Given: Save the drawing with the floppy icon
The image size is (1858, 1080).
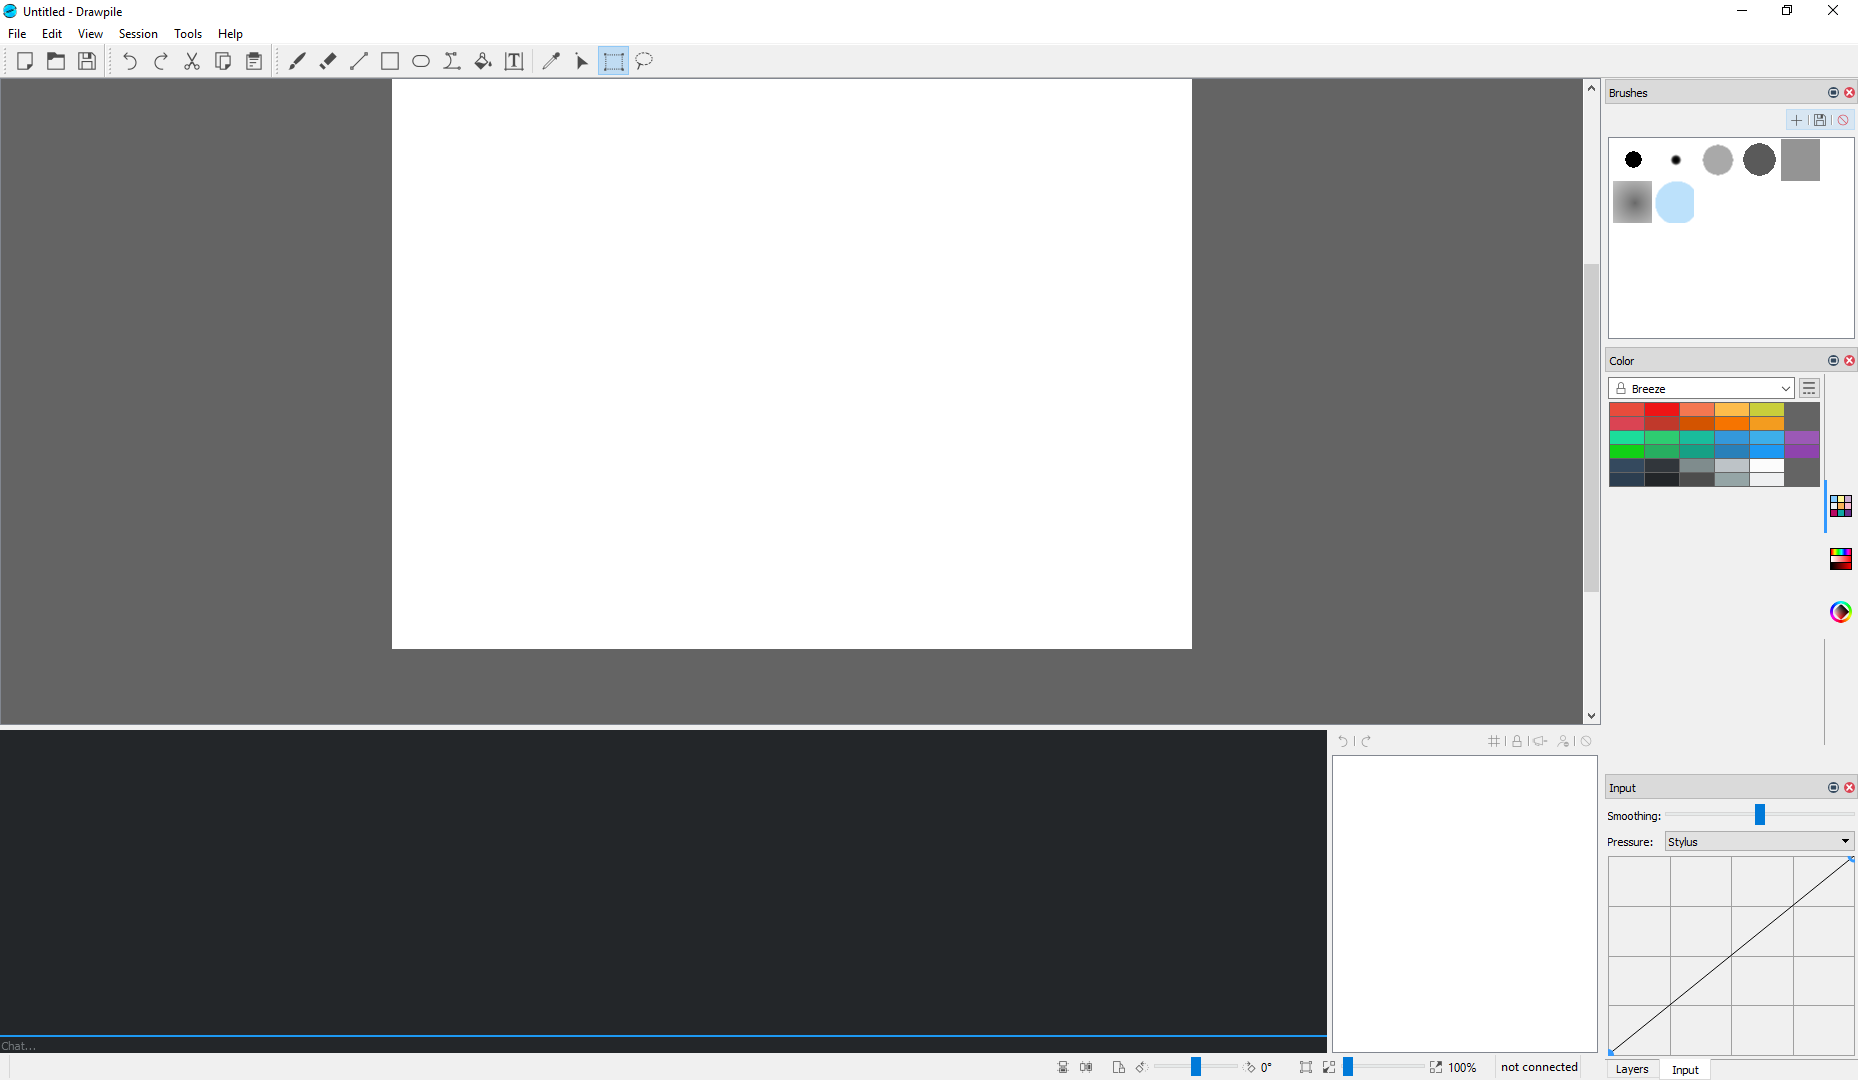Looking at the screenshot, I should coord(87,61).
